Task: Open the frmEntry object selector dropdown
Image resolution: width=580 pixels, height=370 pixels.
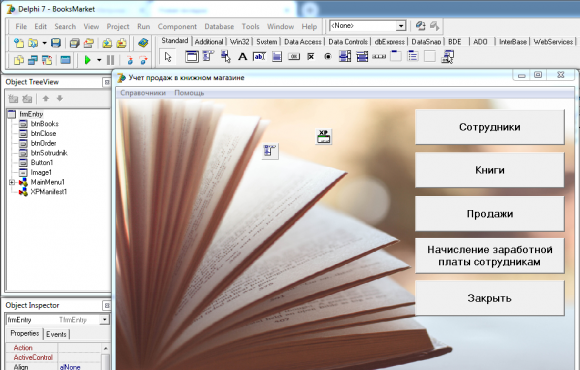Action: [105, 320]
